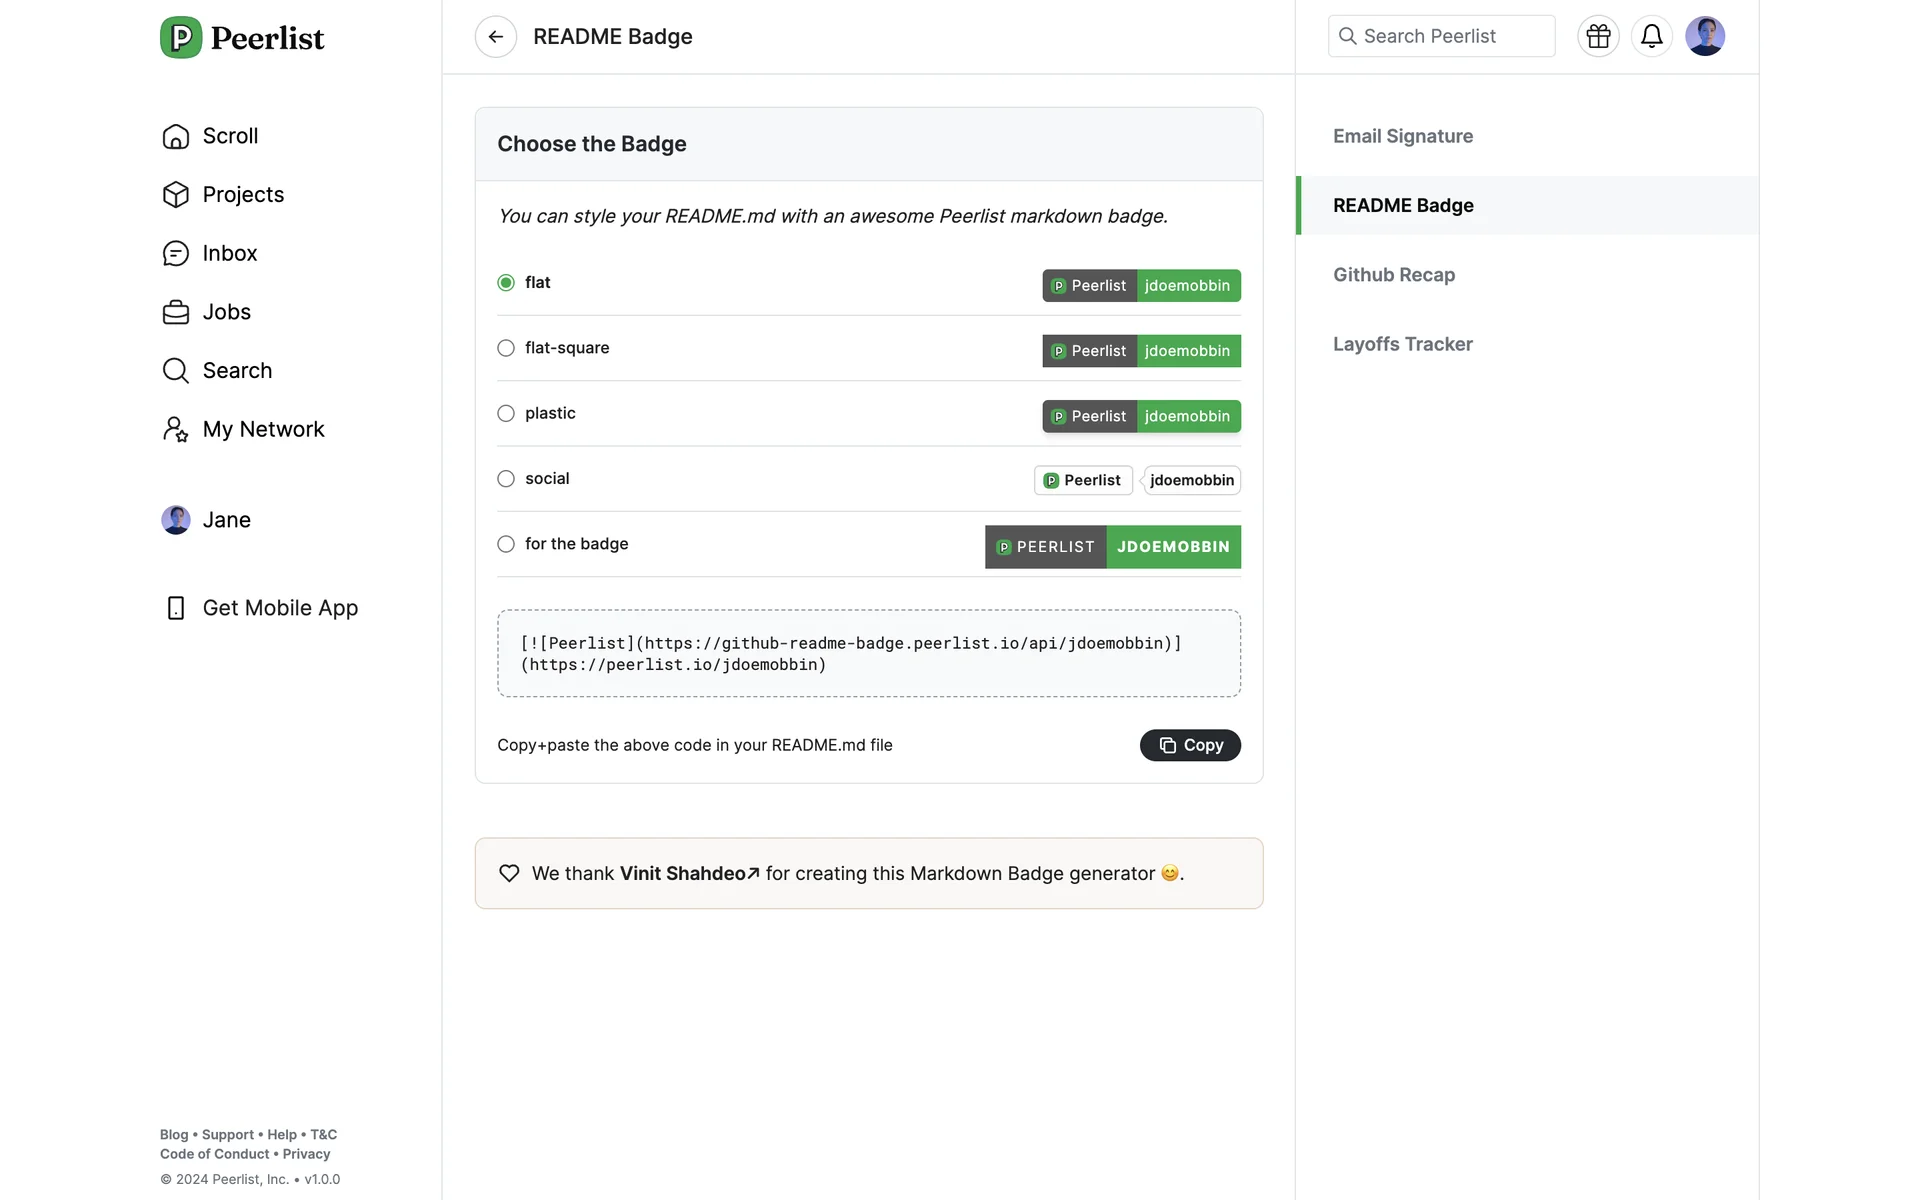The image size is (1920, 1200).
Task: Click the back arrow icon
Action: pyautogui.click(x=495, y=37)
